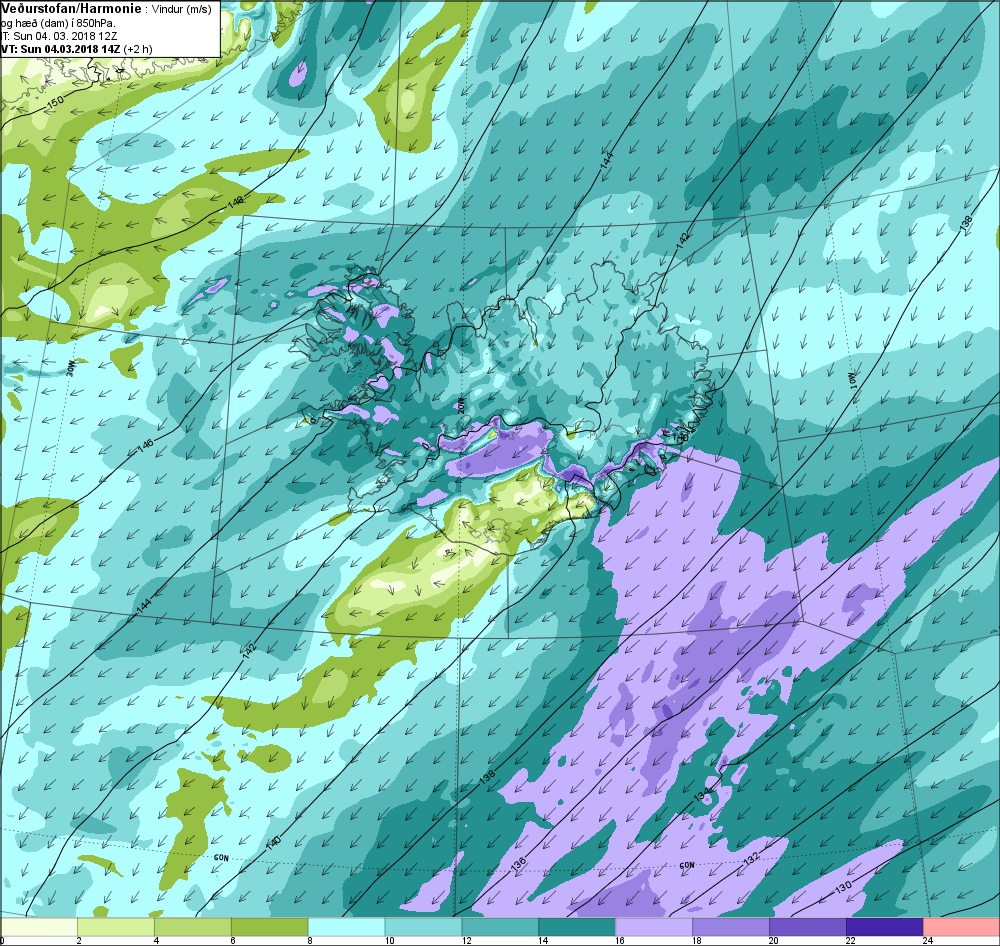Select the 8–10 m/s pale cyan legend swatch
Image resolution: width=1000 pixels, height=946 pixels.
coord(346,926)
